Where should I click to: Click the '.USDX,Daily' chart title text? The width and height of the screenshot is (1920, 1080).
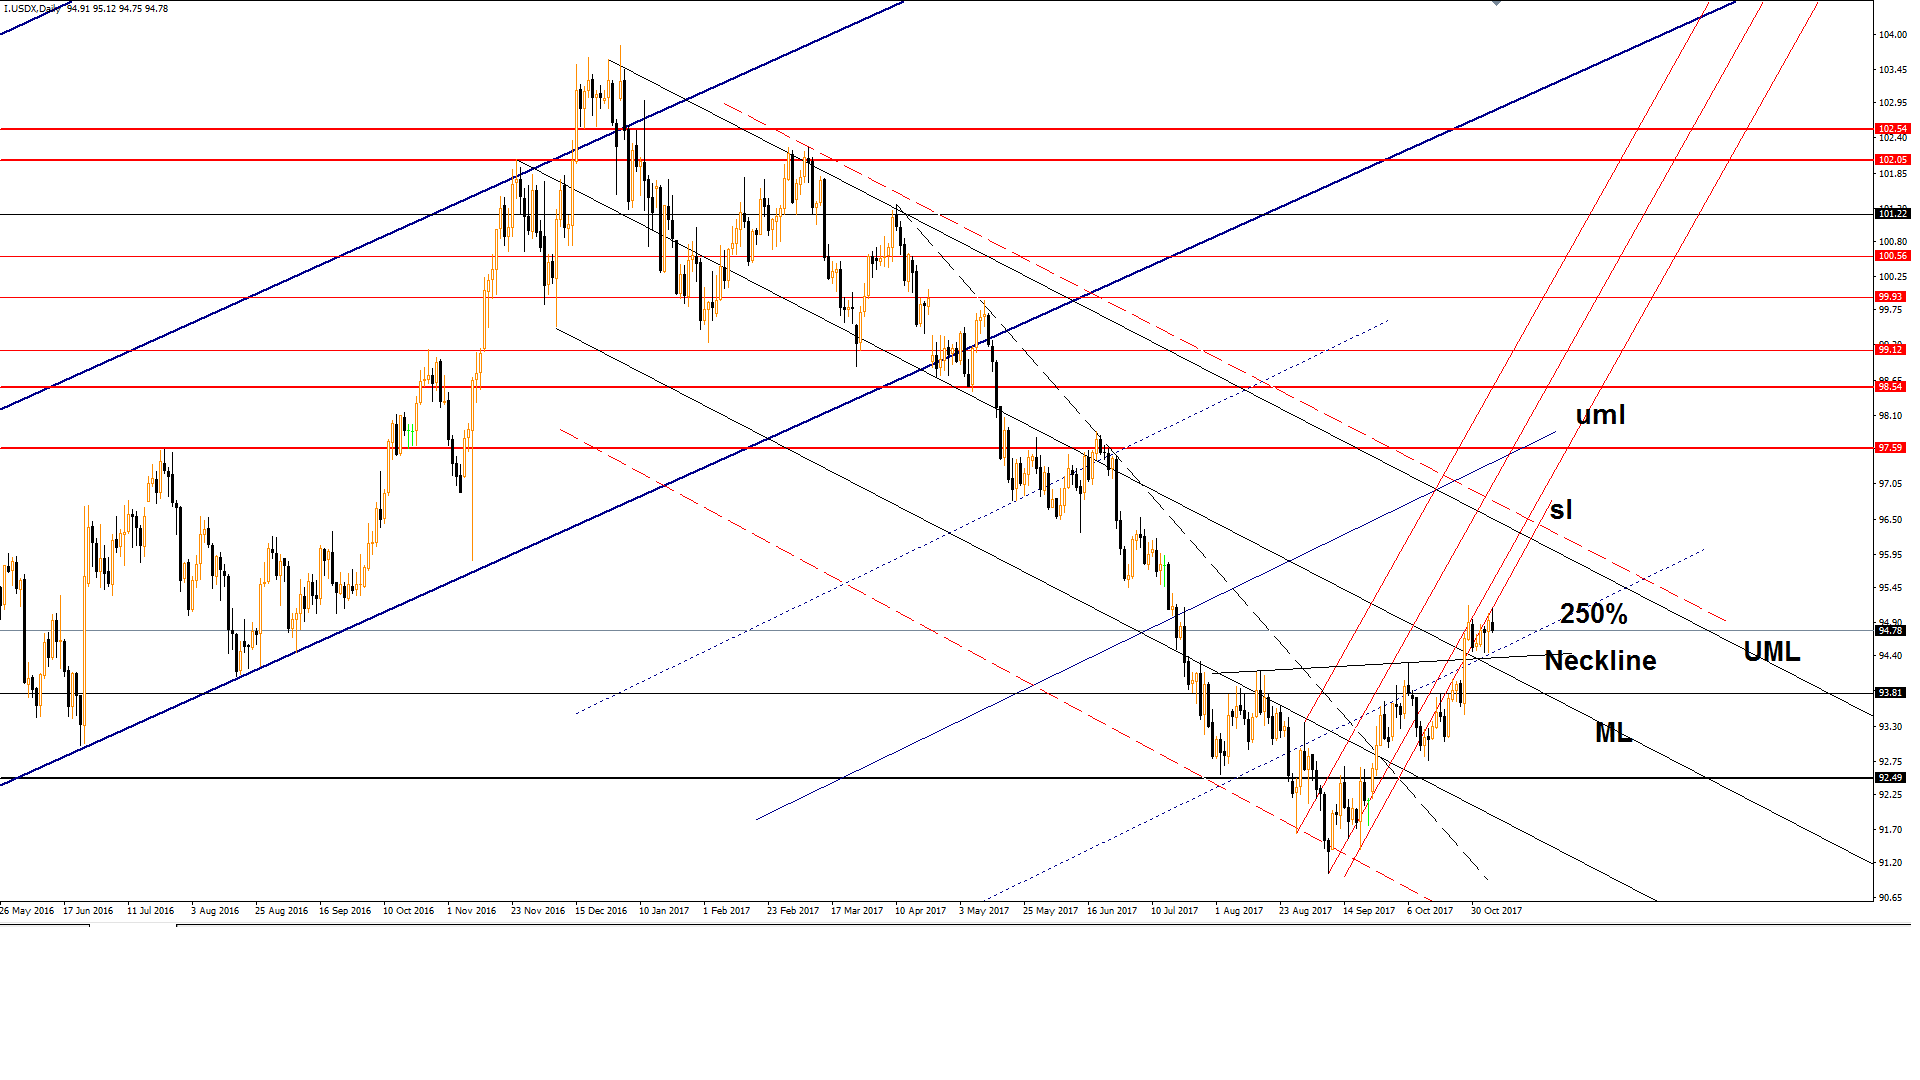[x=32, y=9]
